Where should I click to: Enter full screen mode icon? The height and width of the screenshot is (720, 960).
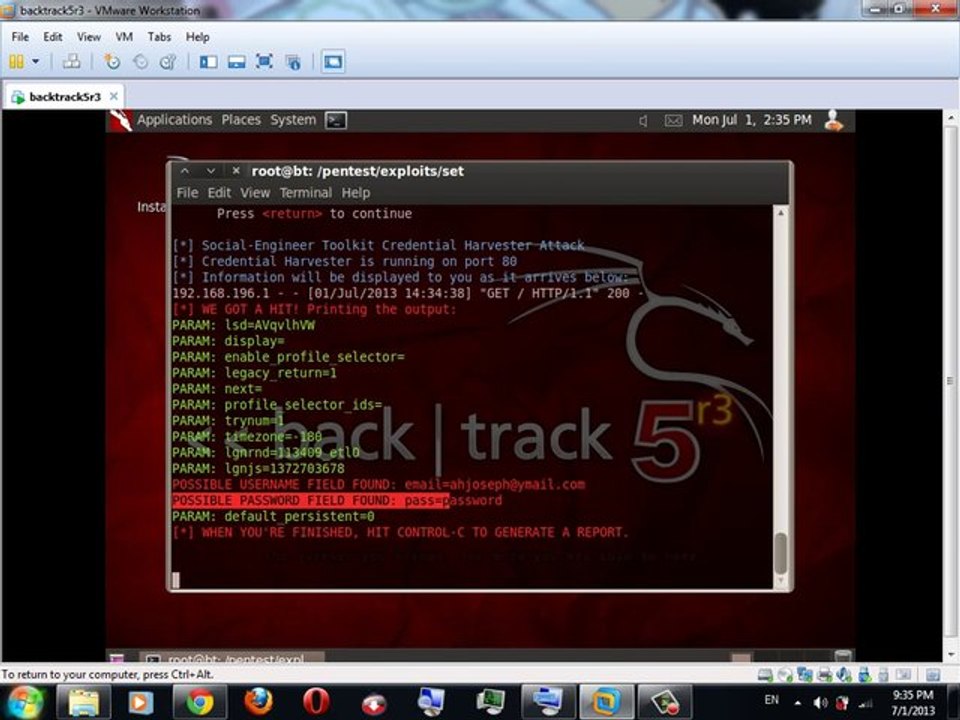pyautogui.click(x=264, y=61)
